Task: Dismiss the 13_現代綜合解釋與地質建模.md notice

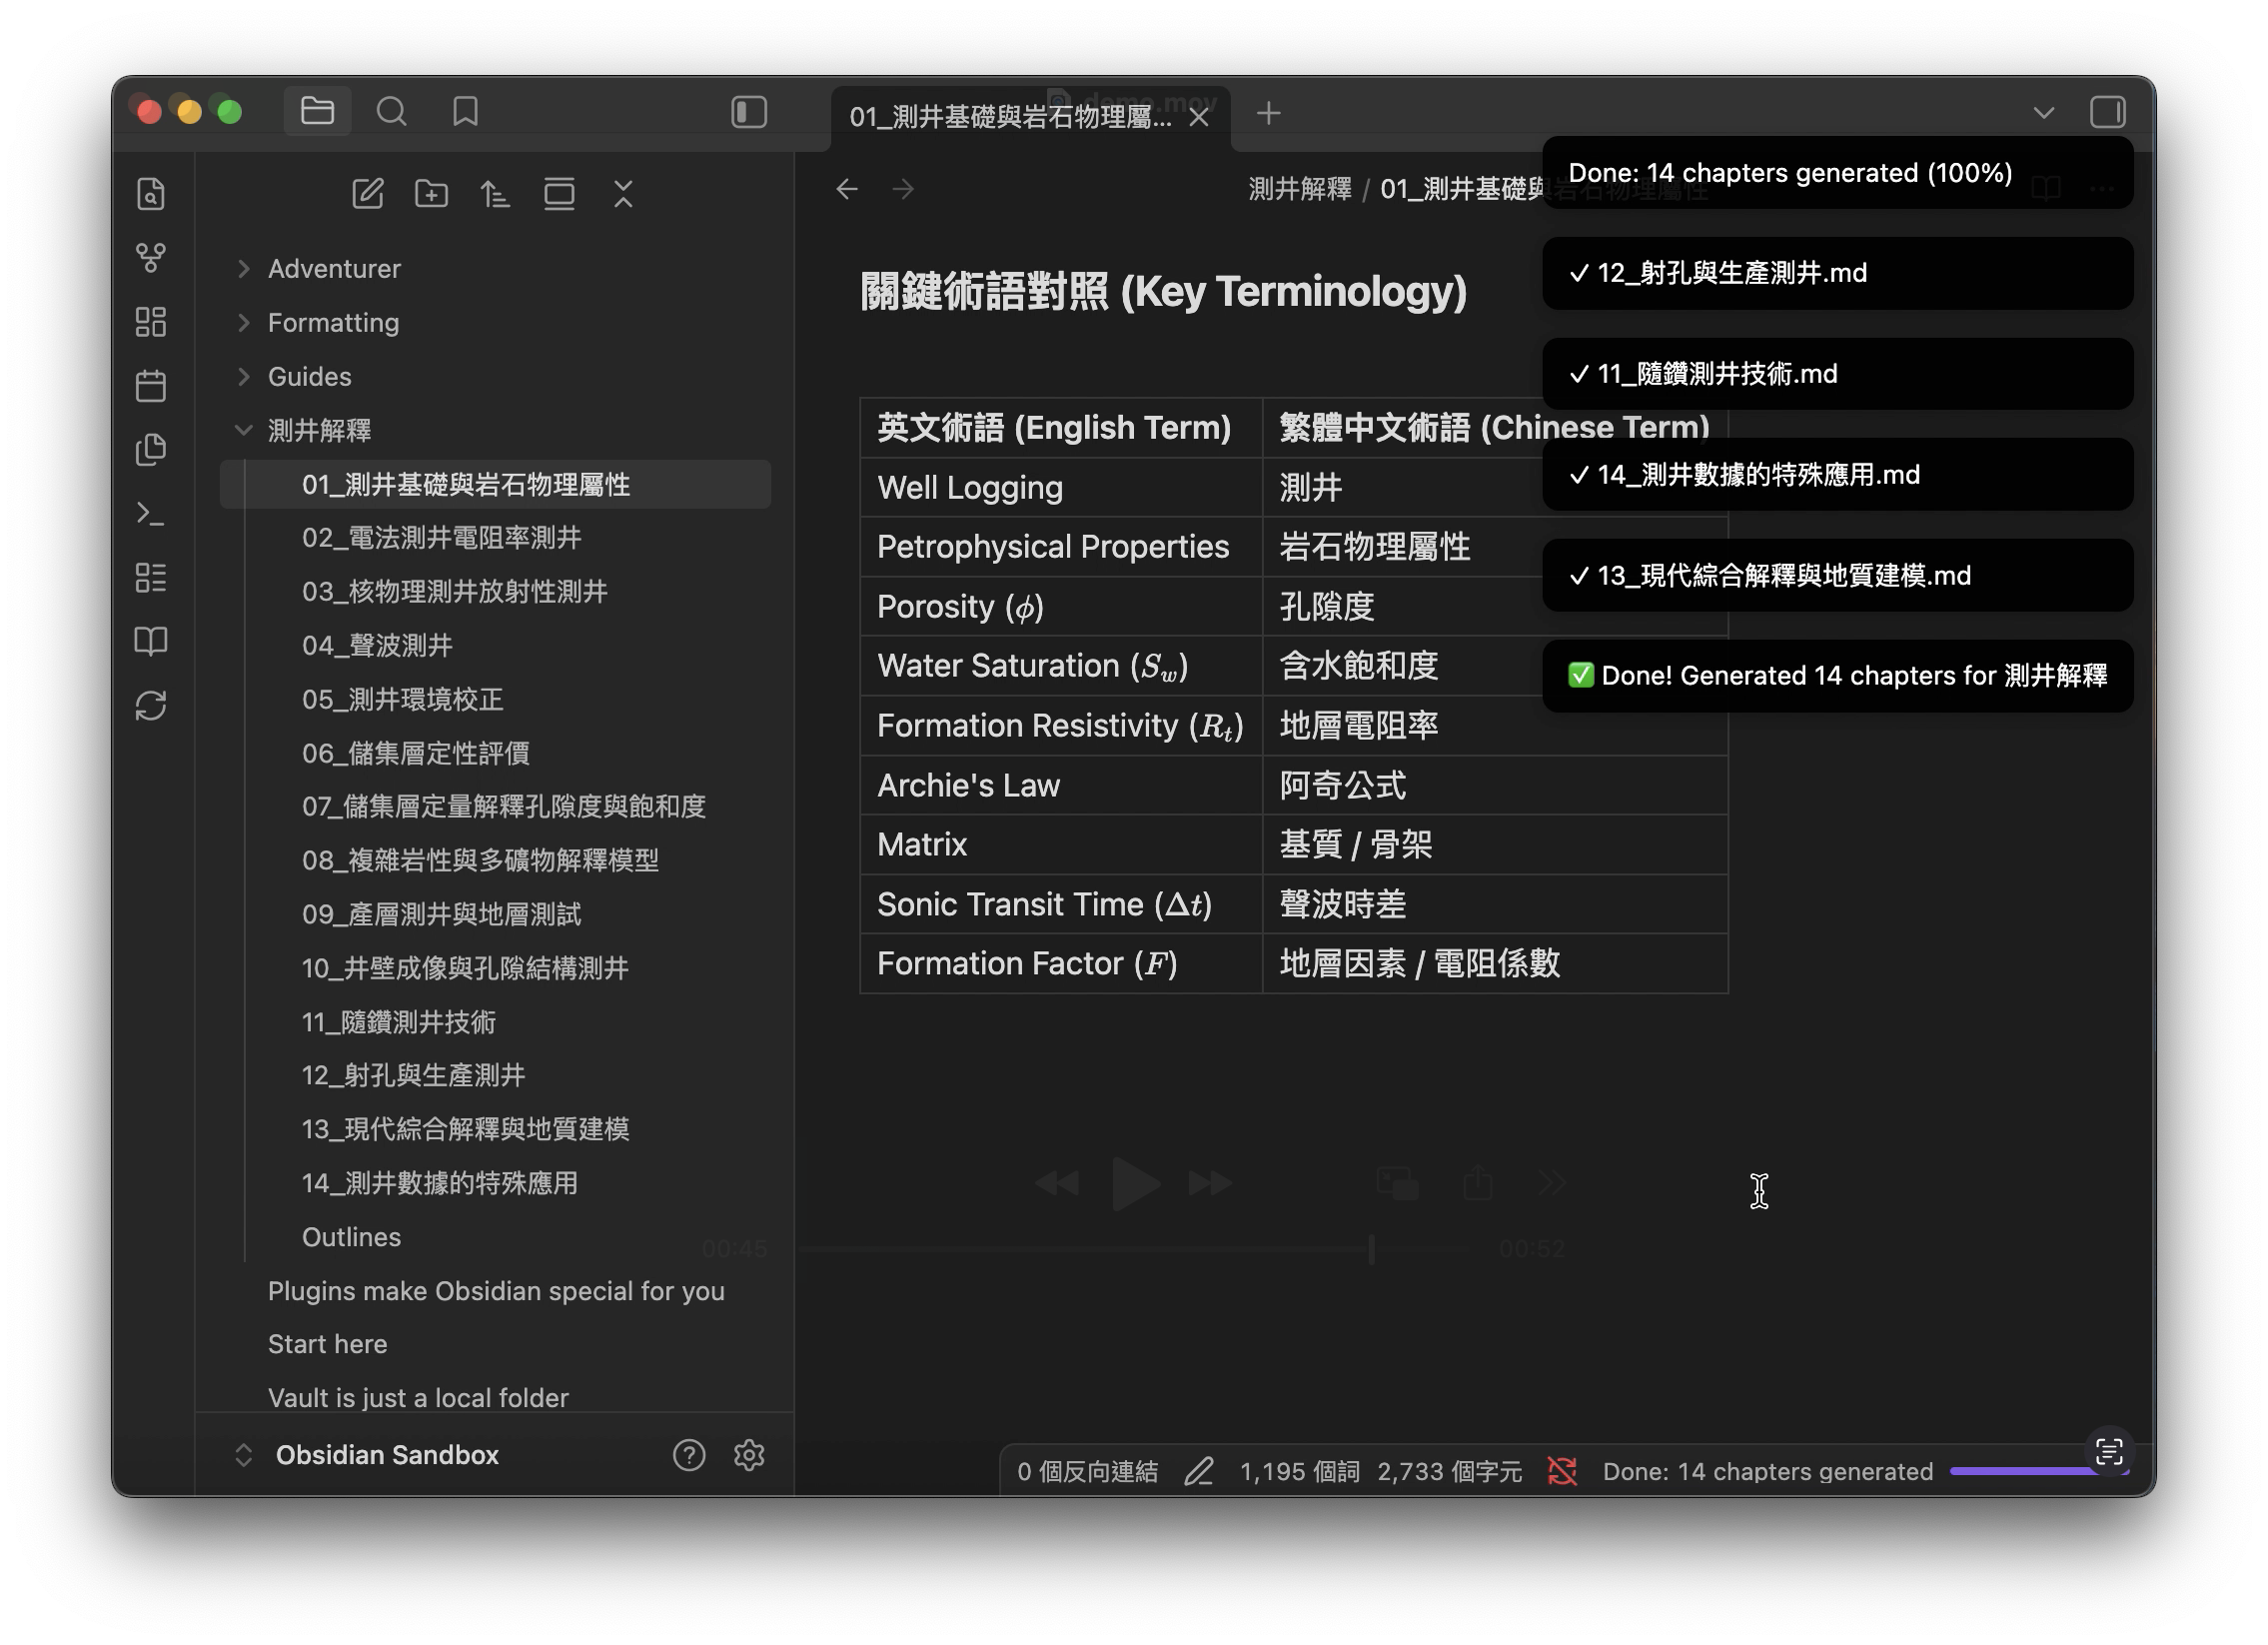Action: pyautogui.click(x=1837, y=576)
